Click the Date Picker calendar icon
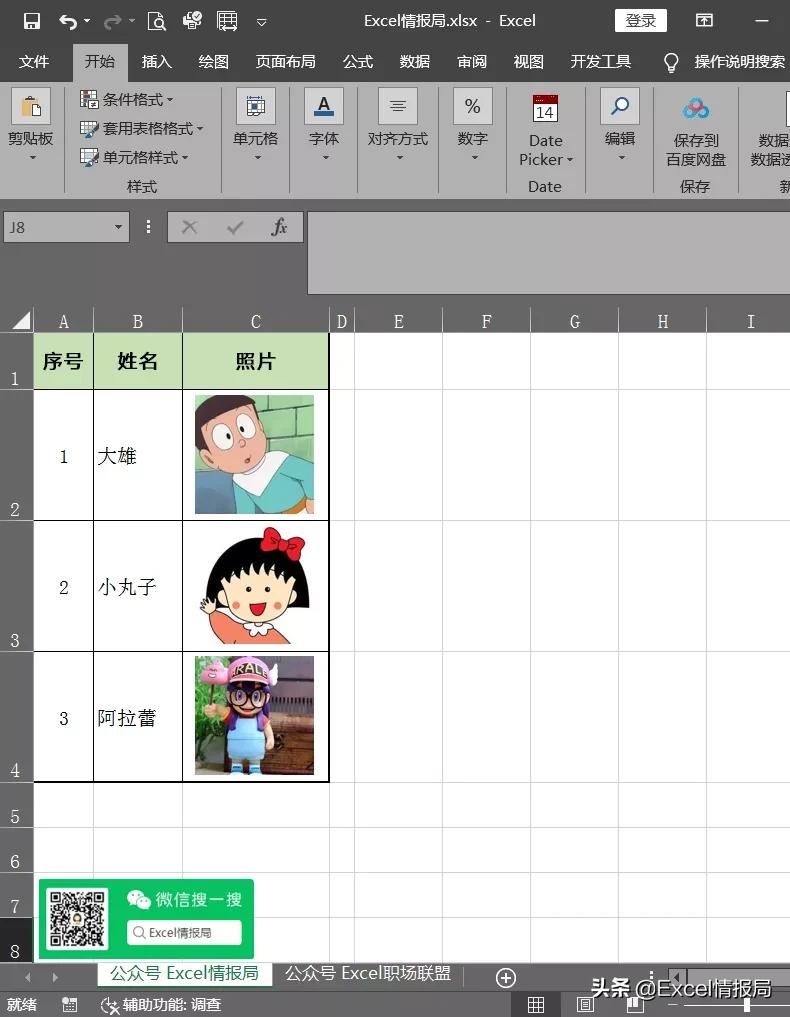Viewport: 790px width, 1017px height. pos(545,109)
